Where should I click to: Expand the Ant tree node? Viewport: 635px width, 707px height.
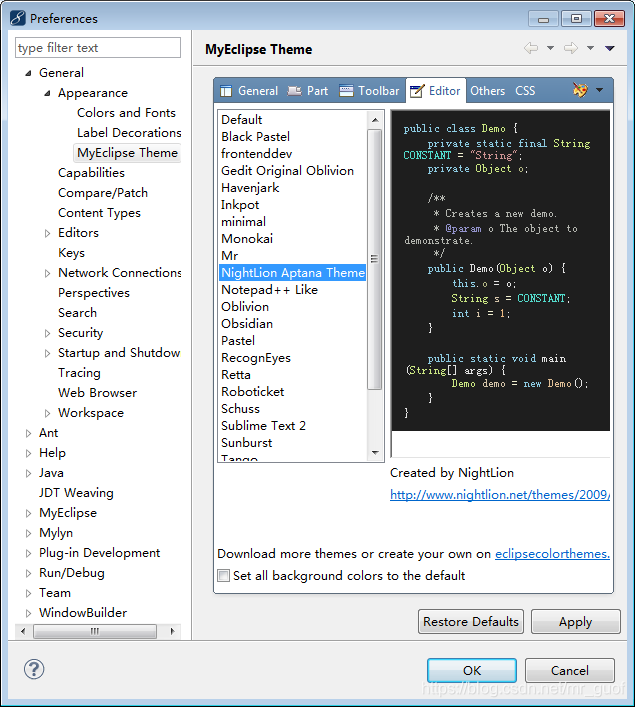(x=28, y=433)
